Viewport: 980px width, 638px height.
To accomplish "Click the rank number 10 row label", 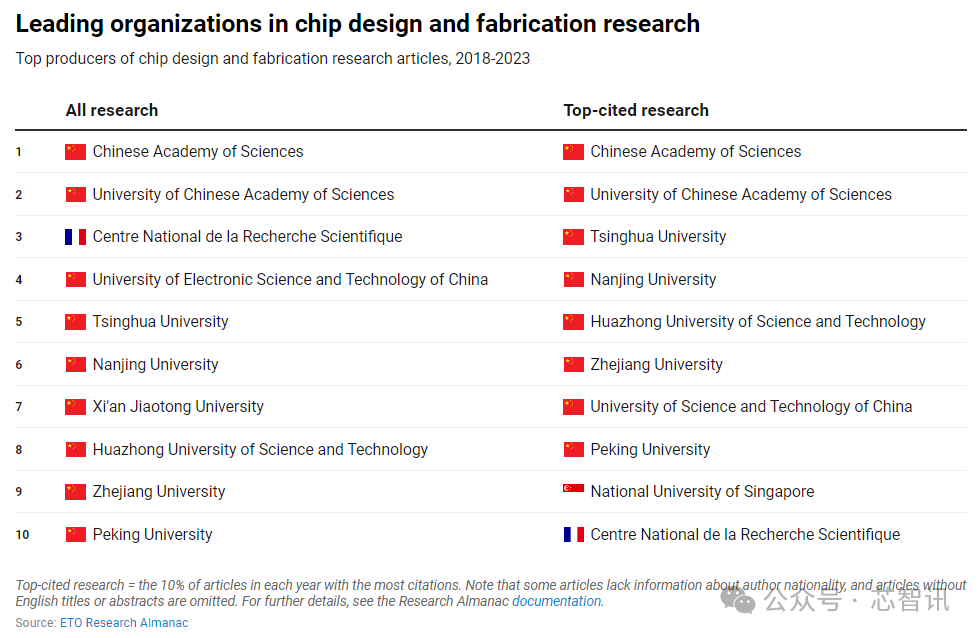I will 22,535.
